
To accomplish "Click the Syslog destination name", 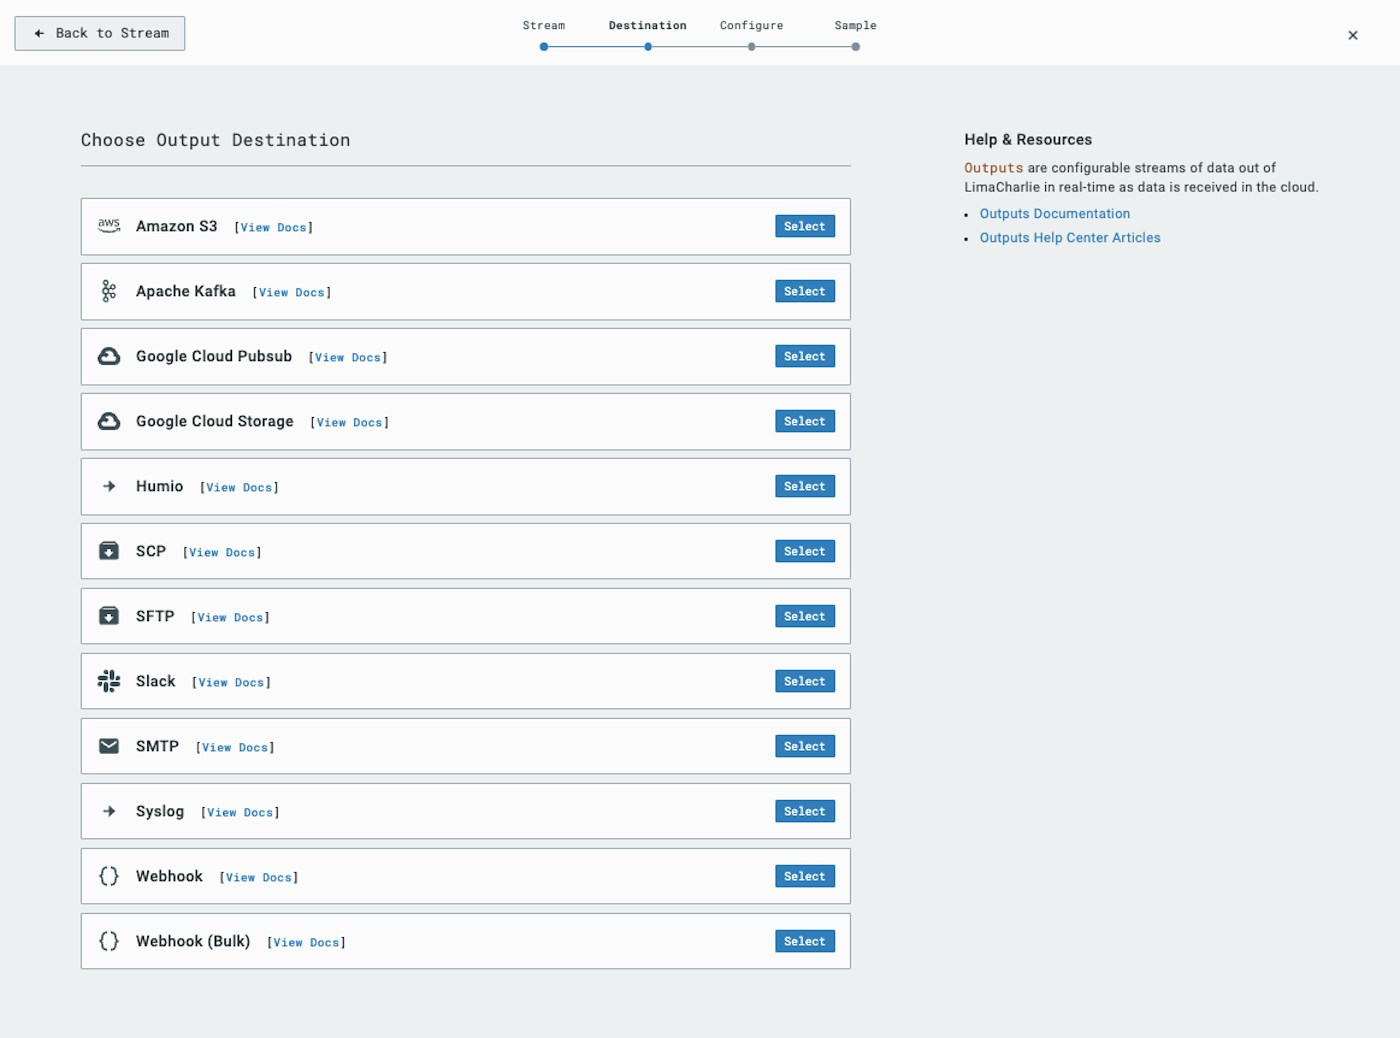I will pyautogui.click(x=160, y=811).
